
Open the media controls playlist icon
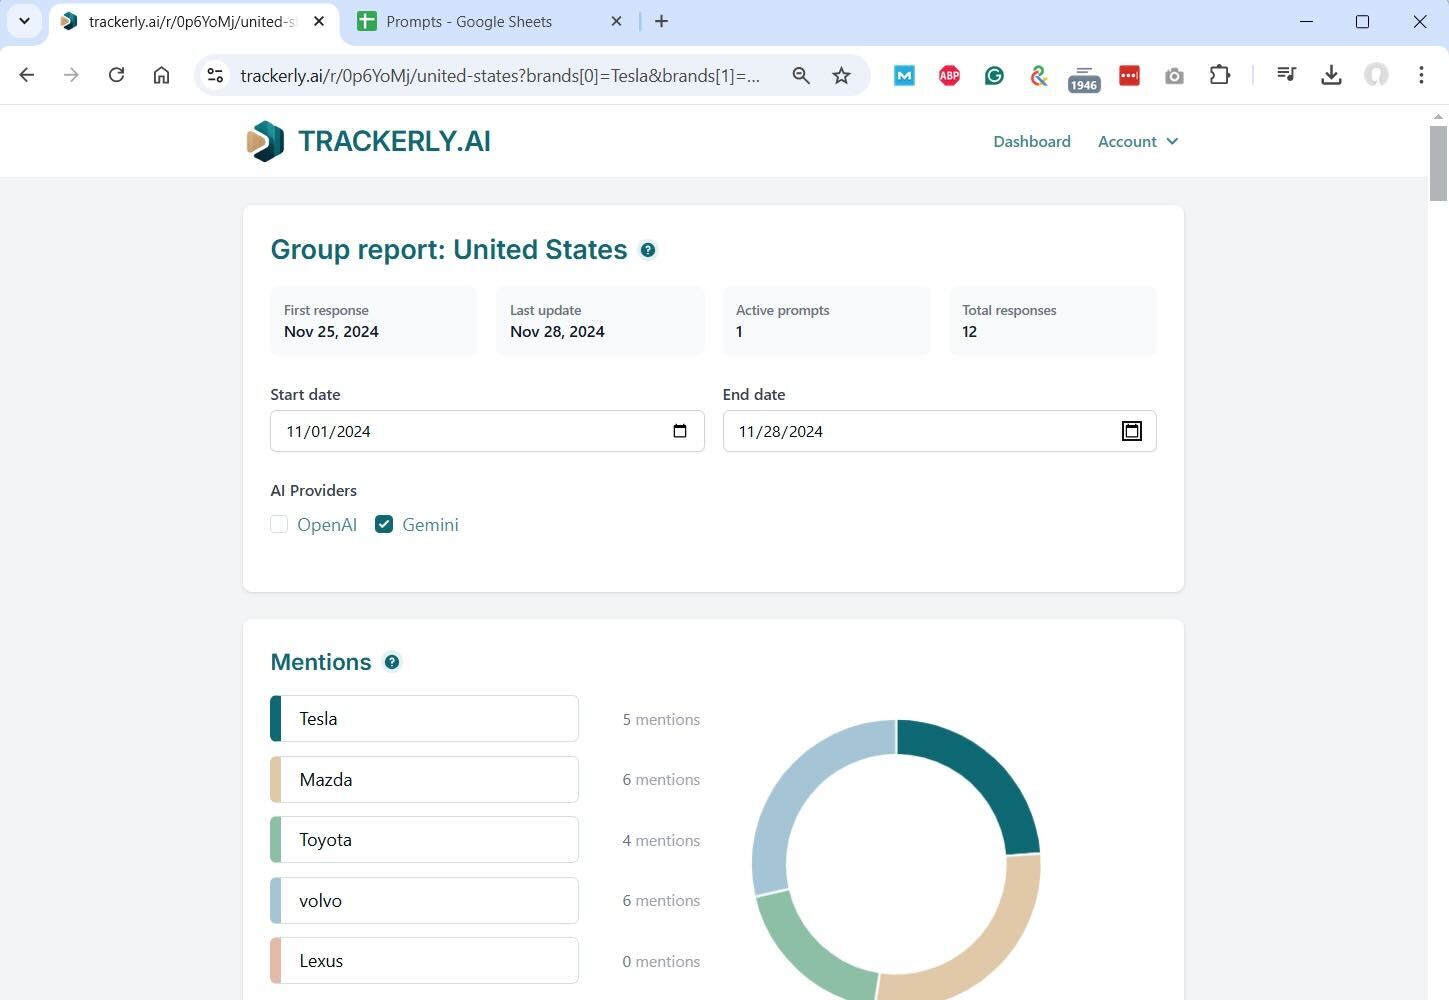click(x=1286, y=75)
